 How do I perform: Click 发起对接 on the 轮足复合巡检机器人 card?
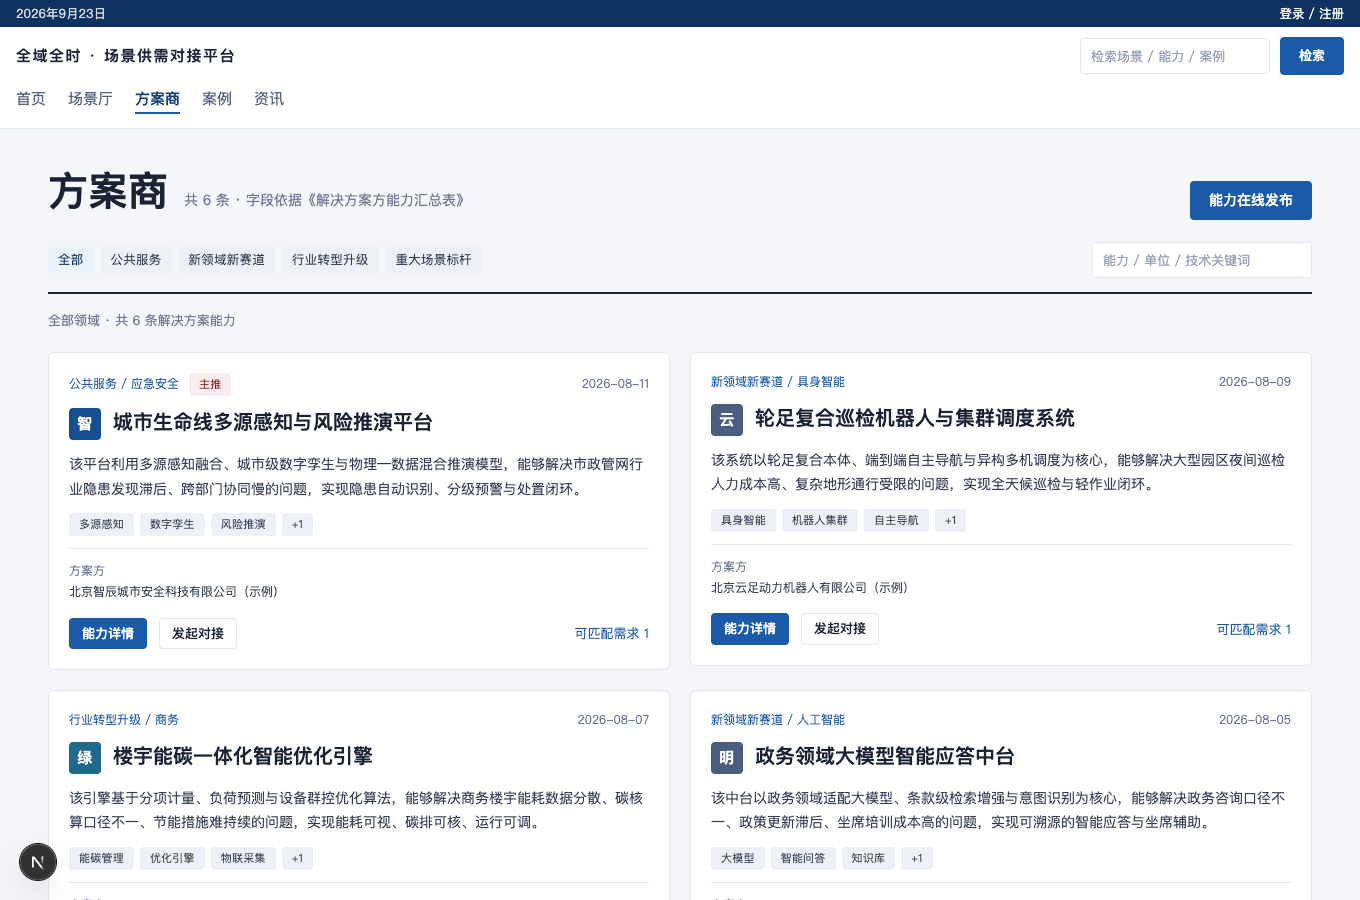(x=840, y=629)
